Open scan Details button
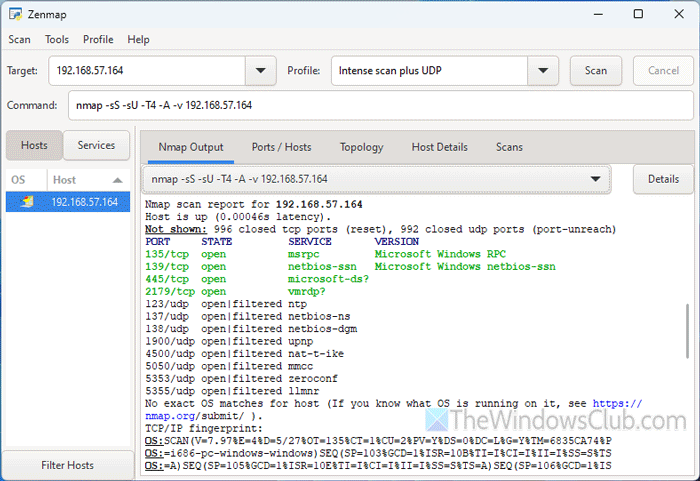The width and height of the screenshot is (700, 481). pyautogui.click(x=663, y=179)
